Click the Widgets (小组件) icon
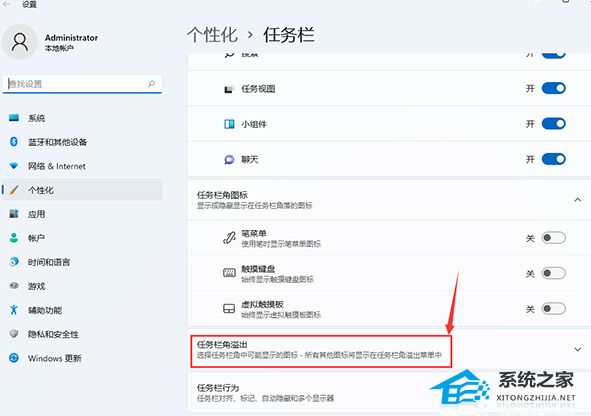Screen dimensions: 591x416 pos(229,124)
